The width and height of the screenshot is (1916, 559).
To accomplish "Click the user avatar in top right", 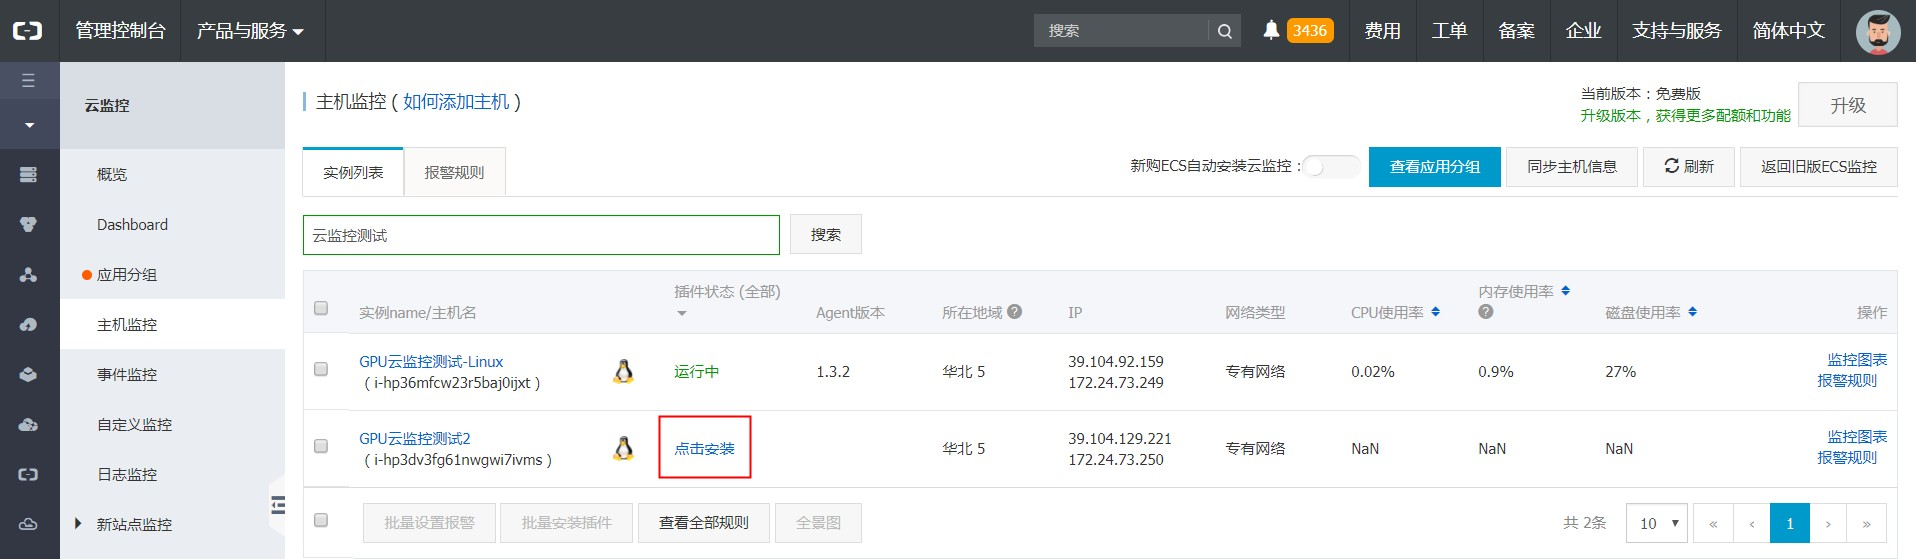I will click(x=1877, y=32).
